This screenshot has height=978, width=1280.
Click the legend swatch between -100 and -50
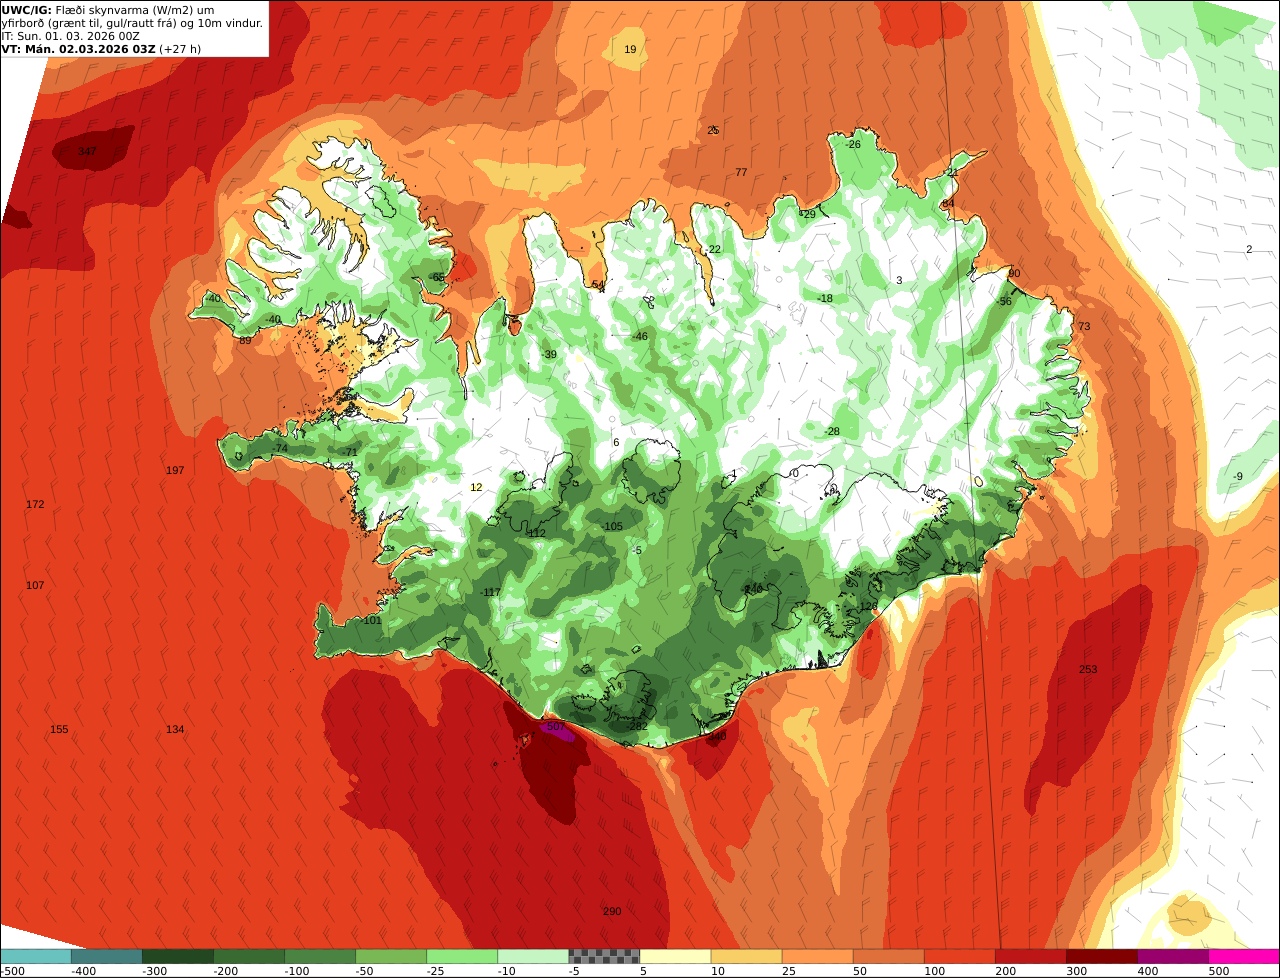pyautogui.click(x=391, y=956)
